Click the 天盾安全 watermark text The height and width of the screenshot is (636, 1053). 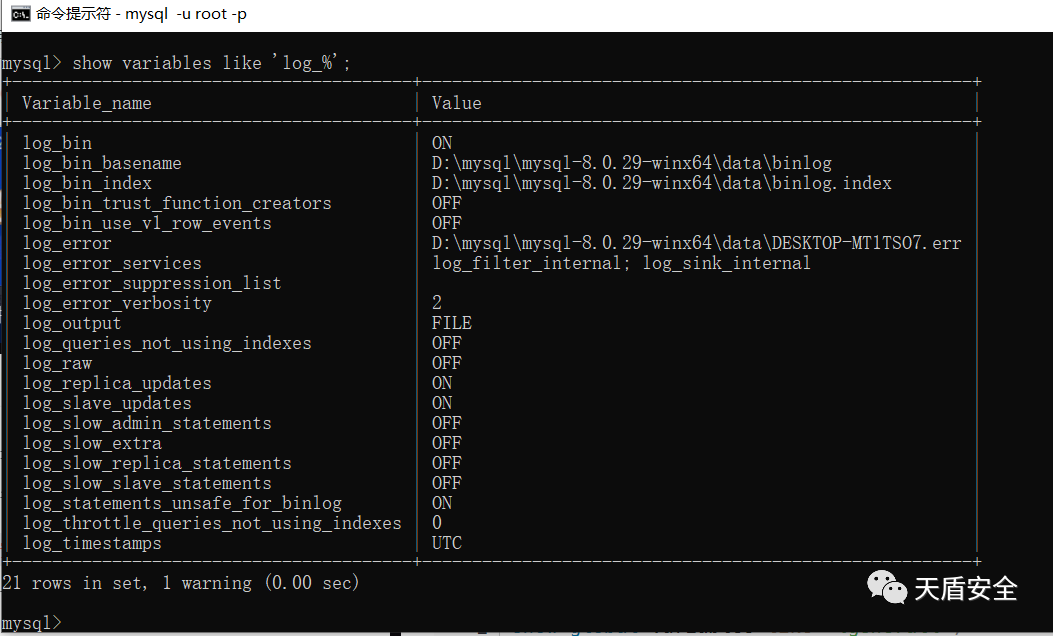coord(965,588)
